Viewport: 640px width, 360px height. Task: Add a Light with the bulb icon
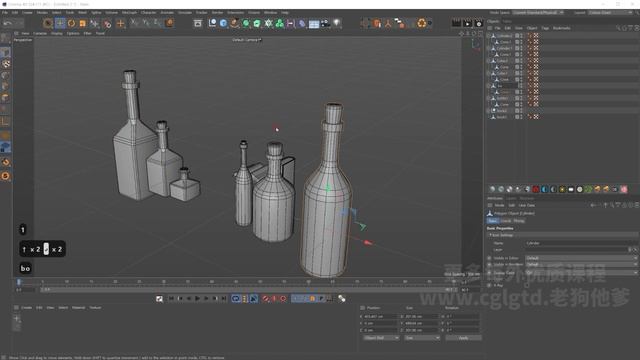click(337, 23)
